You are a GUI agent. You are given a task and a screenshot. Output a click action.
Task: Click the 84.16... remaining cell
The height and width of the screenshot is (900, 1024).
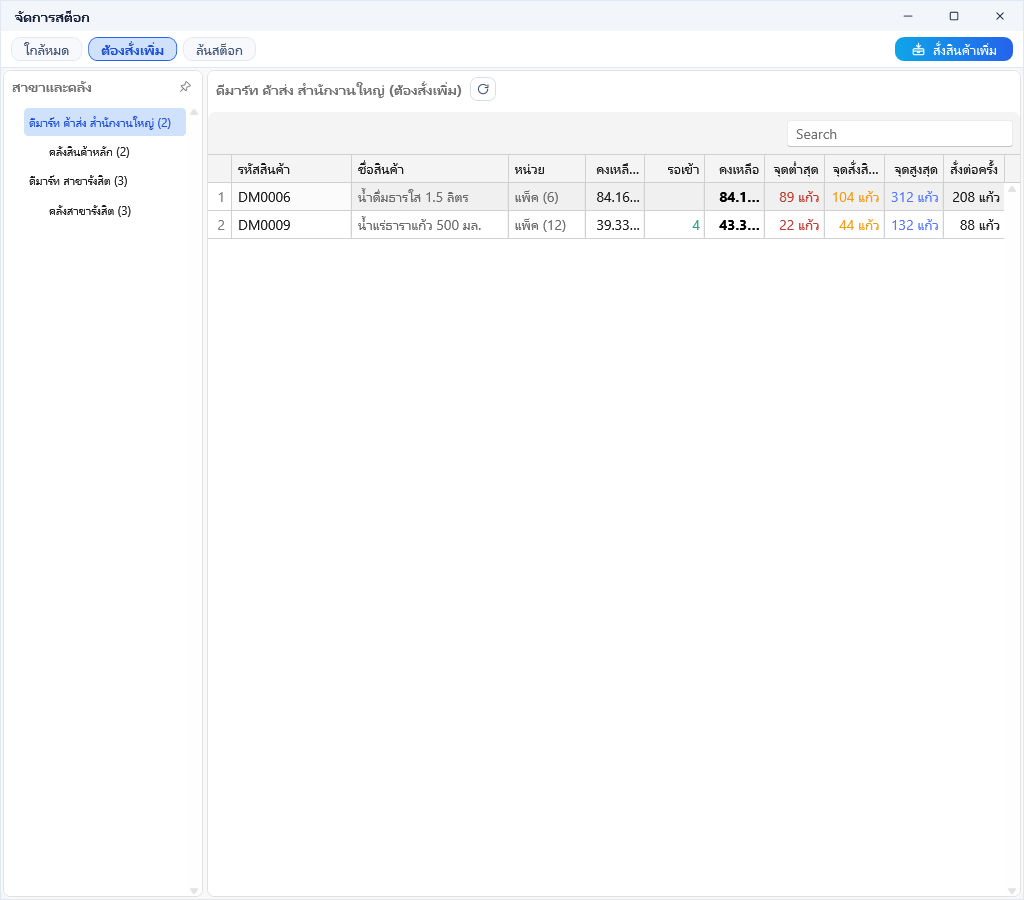615,197
